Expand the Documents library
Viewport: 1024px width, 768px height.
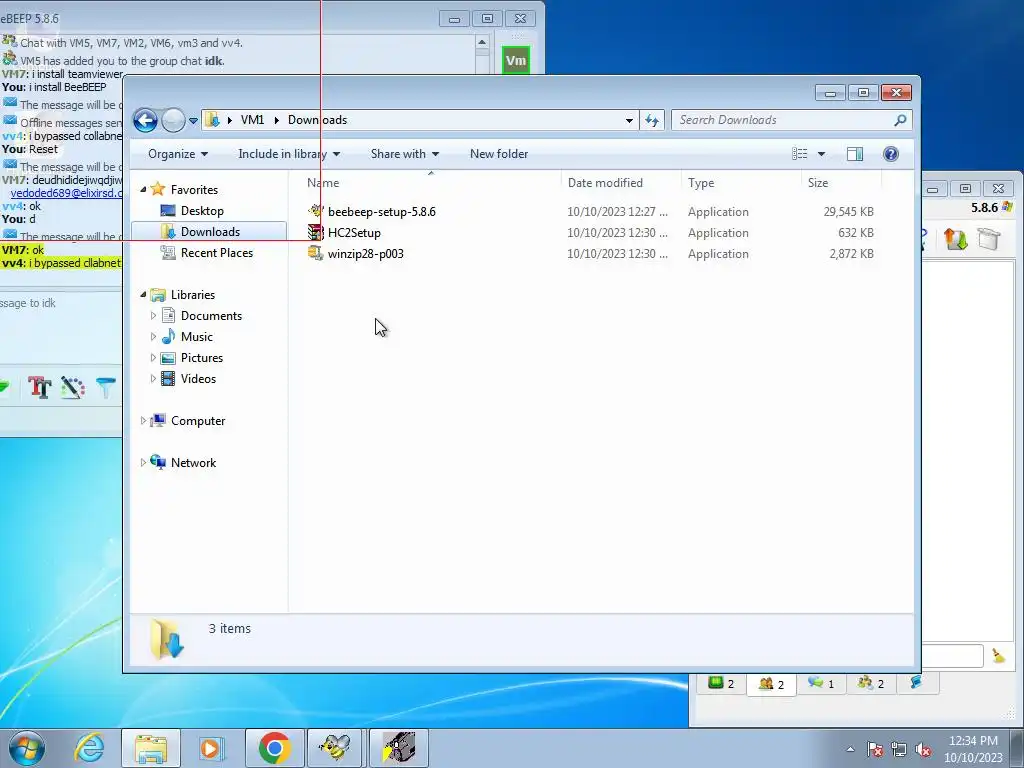coord(153,315)
